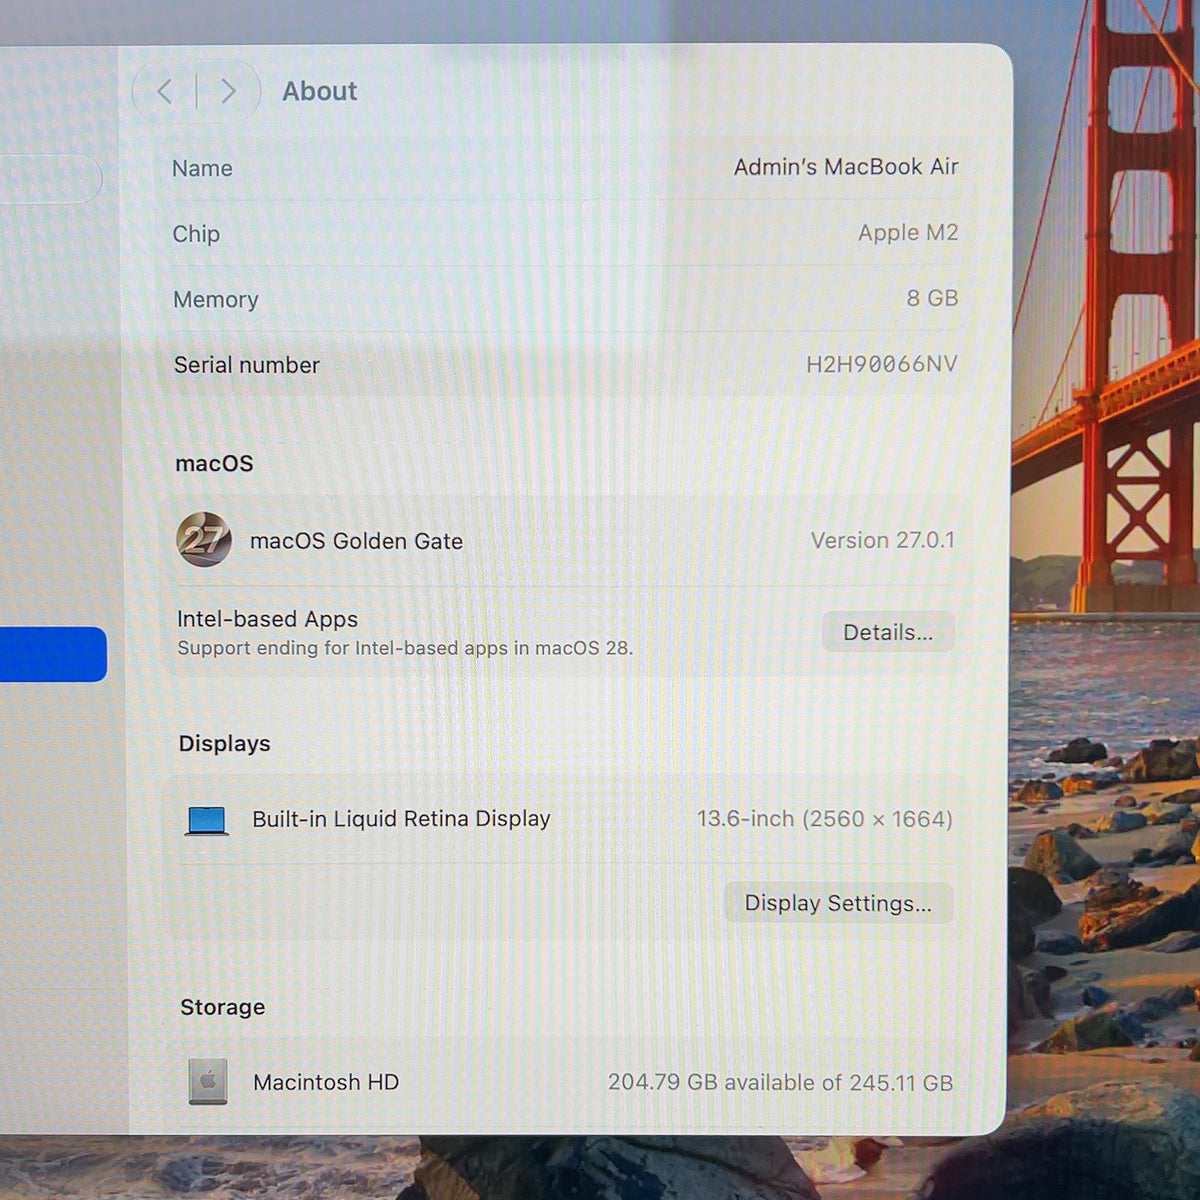1200x1200 pixels.
Task: Click "macOS Golden Gate" label
Action: (356, 541)
